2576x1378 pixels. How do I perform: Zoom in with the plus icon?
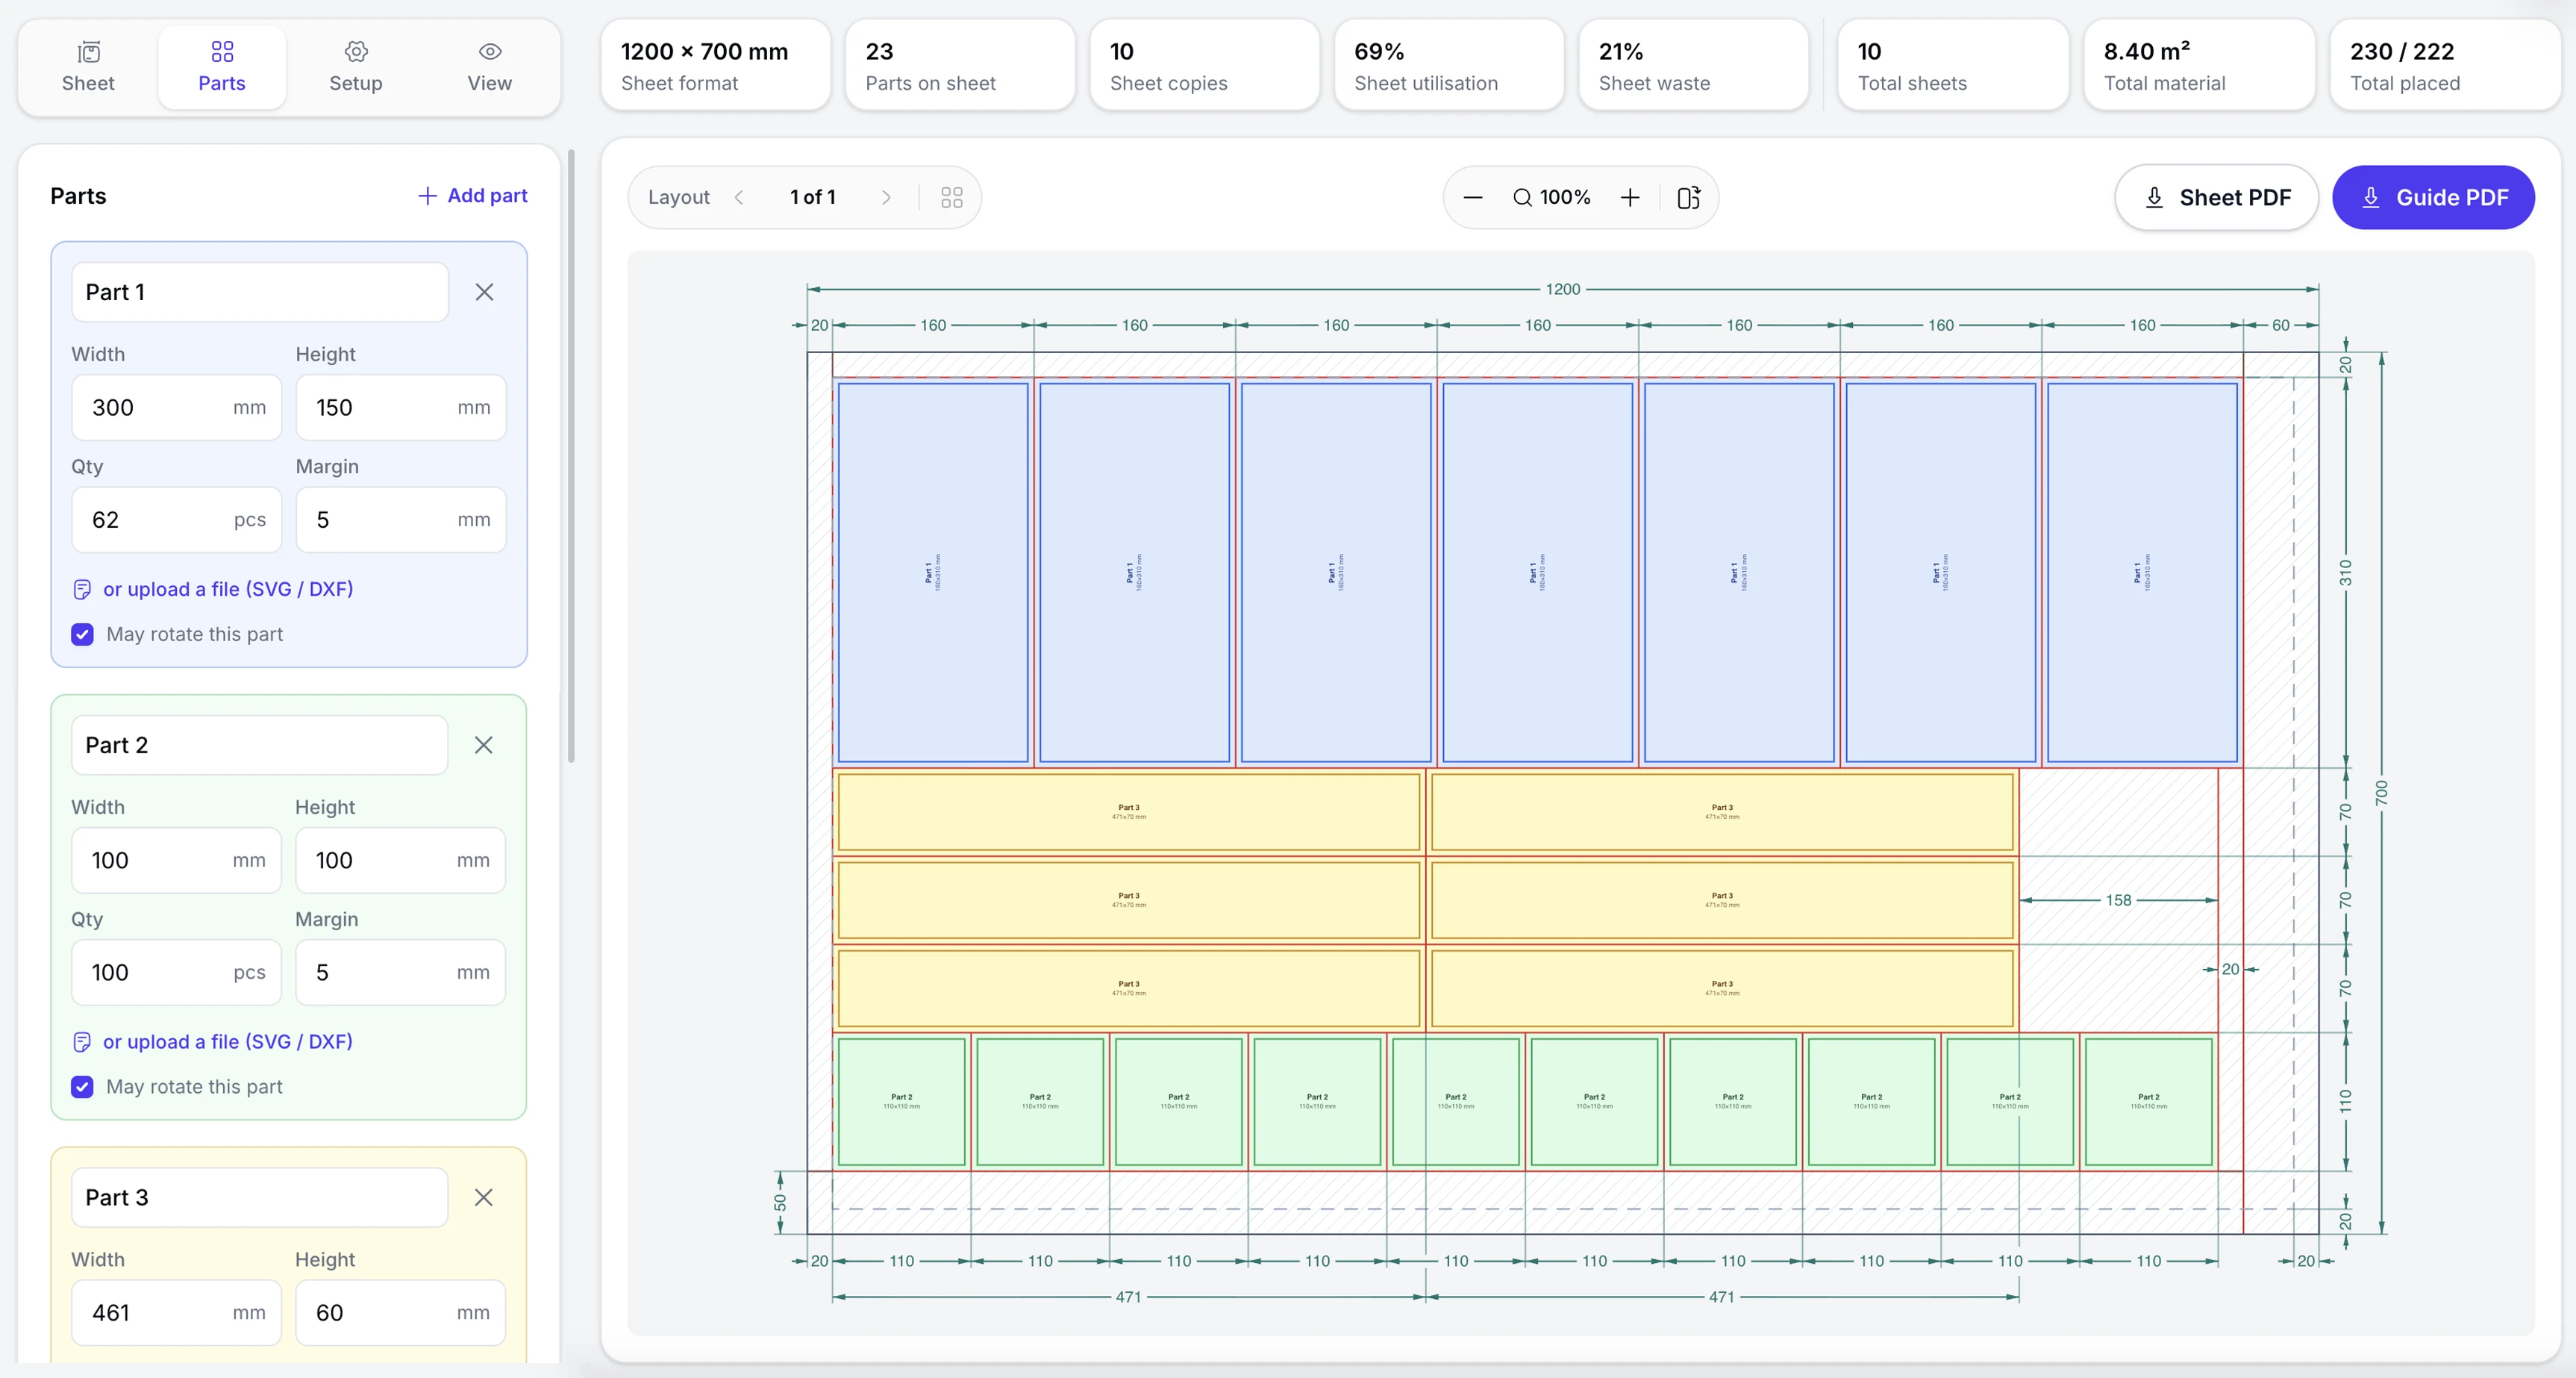(1630, 197)
